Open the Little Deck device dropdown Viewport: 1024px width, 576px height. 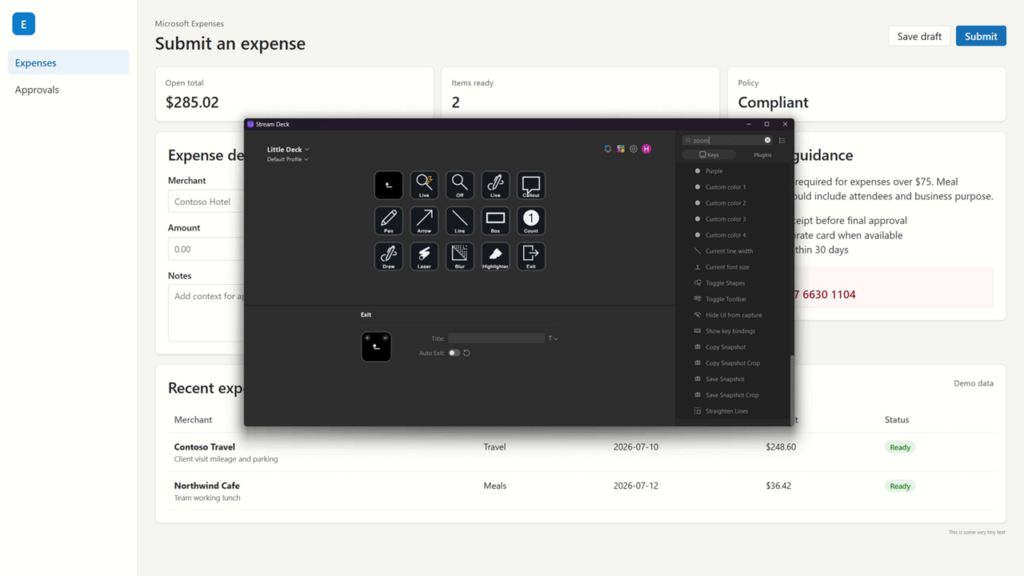click(288, 150)
